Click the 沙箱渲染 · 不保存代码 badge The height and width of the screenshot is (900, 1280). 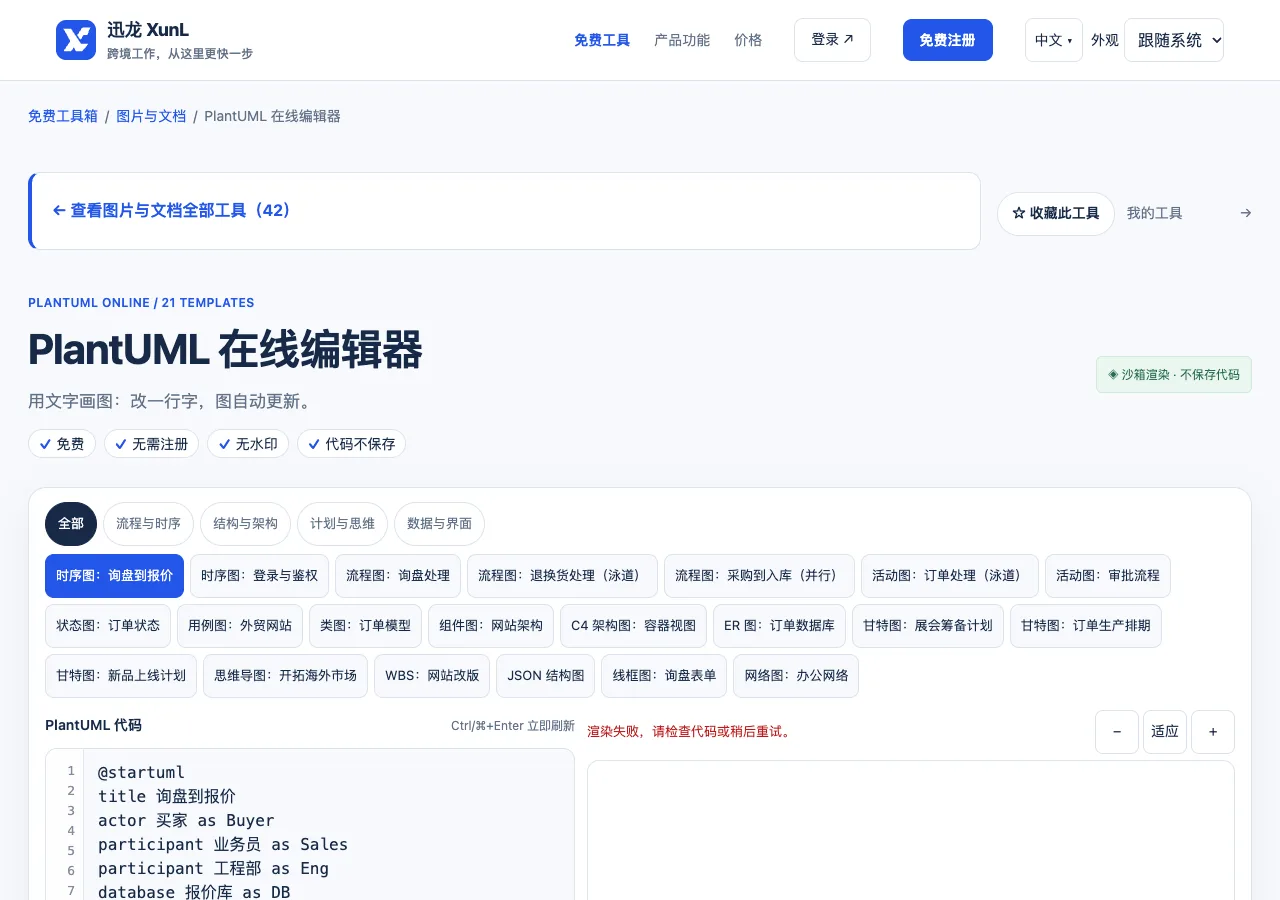1174,375
